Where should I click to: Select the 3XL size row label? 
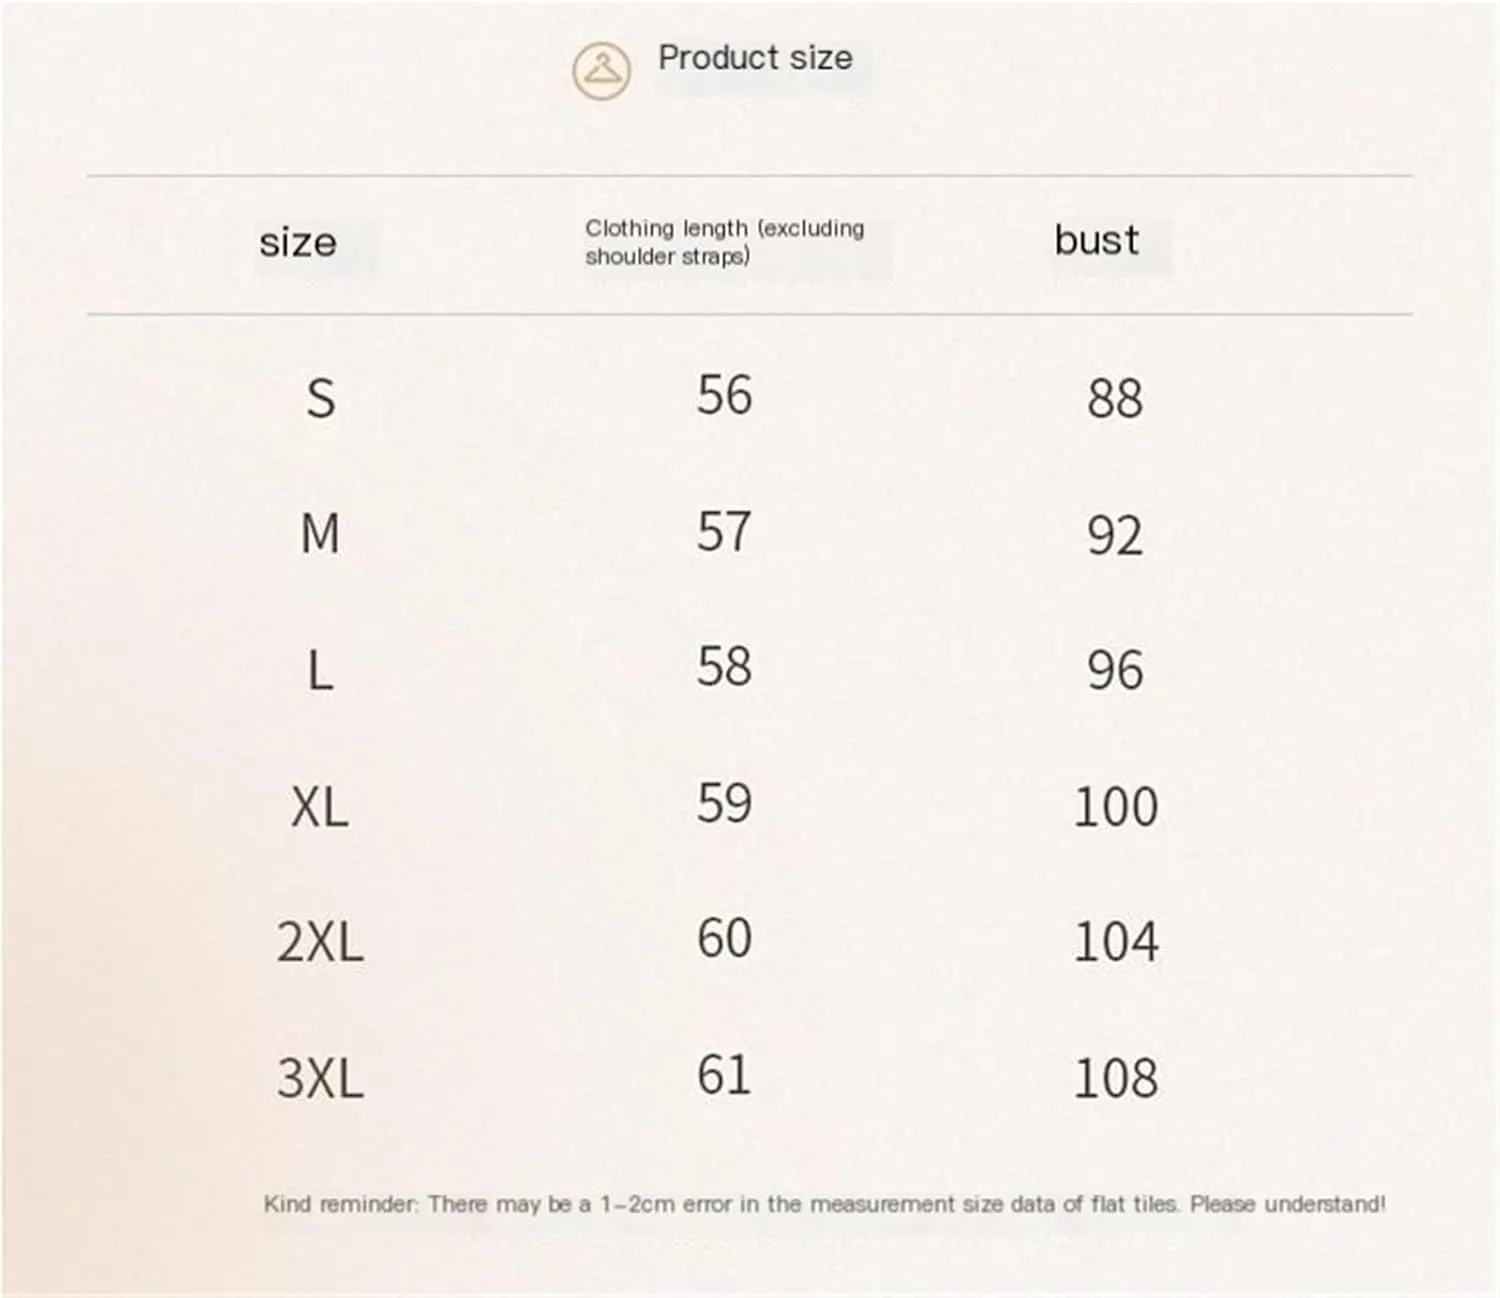coord(320,1079)
